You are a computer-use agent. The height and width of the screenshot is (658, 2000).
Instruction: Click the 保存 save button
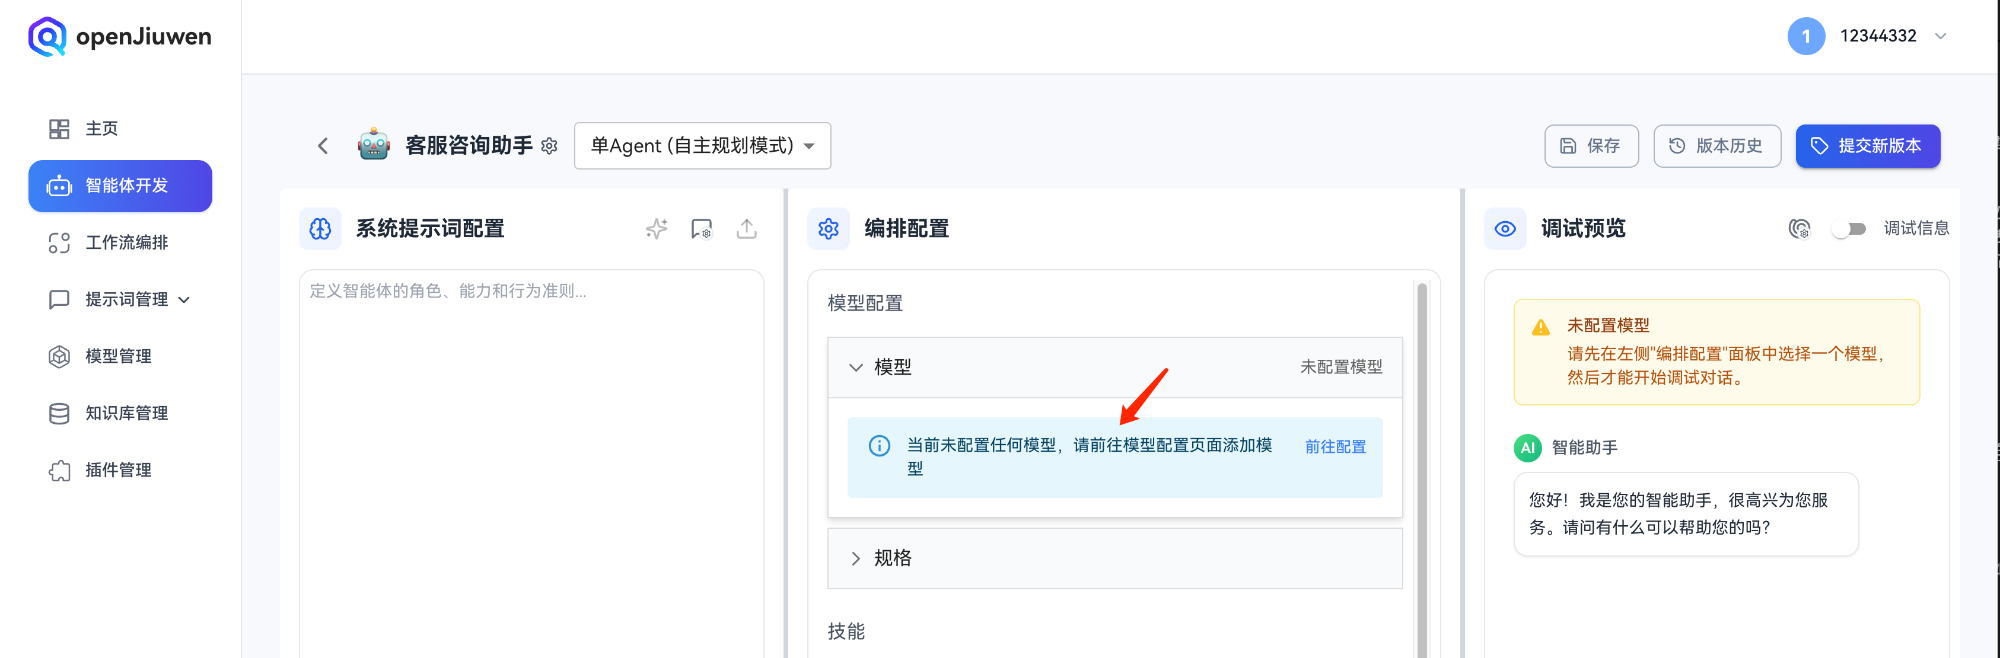(x=1591, y=146)
